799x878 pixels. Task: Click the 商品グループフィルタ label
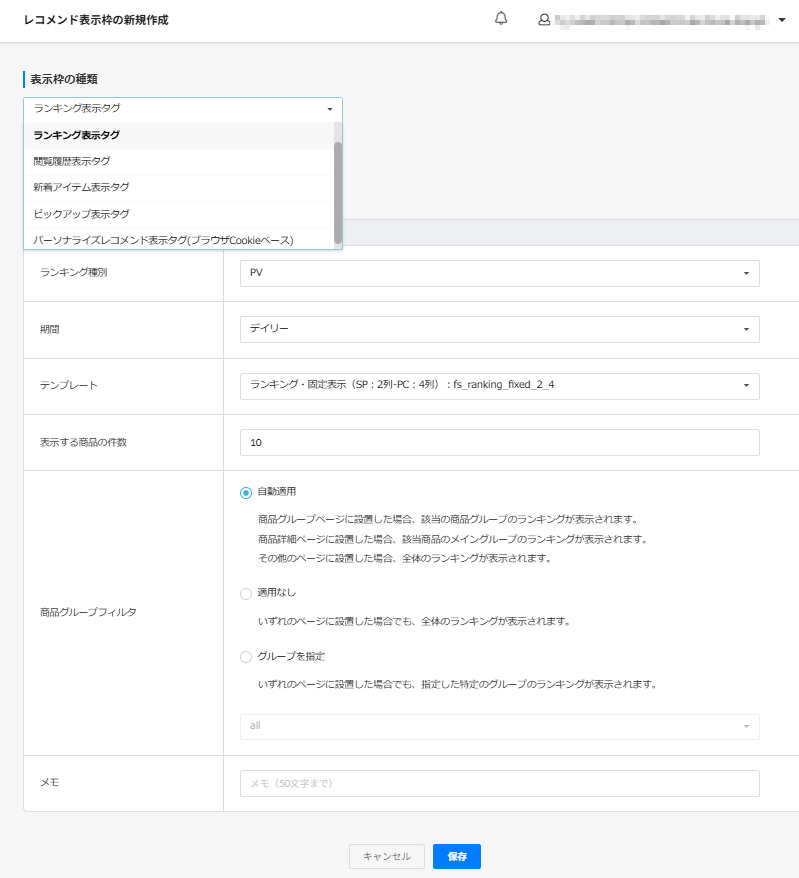[88, 613]
